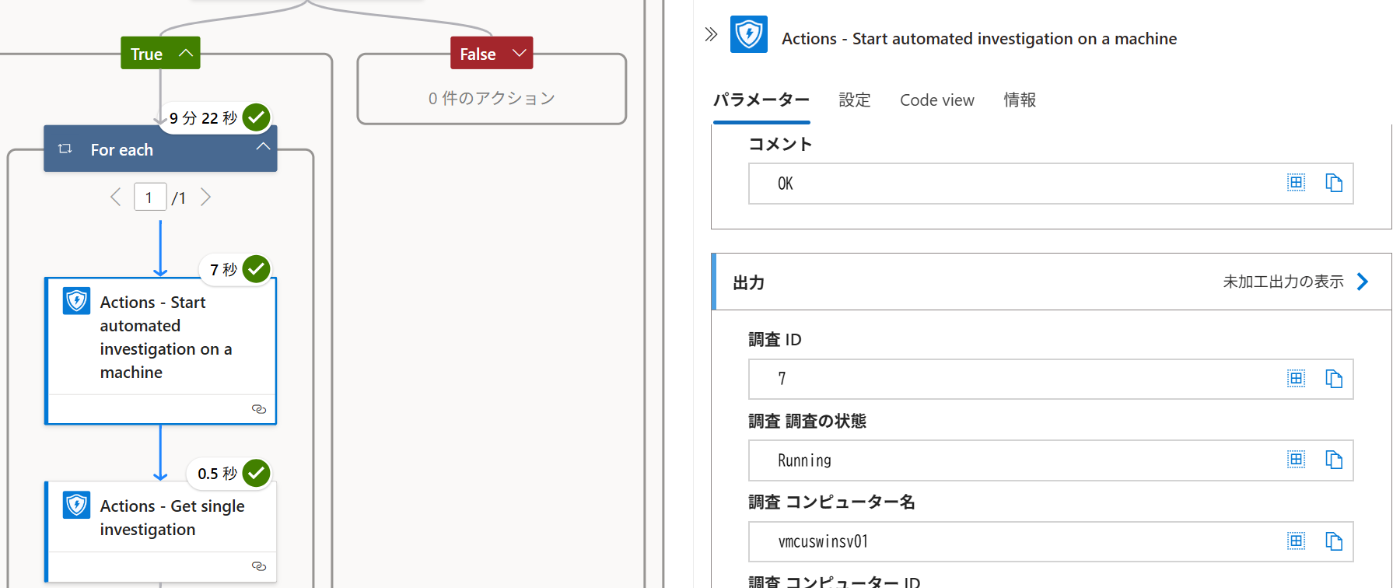Click the コメント field label
This screenshot has width=1400, height=588.
[x=781, y=143]
